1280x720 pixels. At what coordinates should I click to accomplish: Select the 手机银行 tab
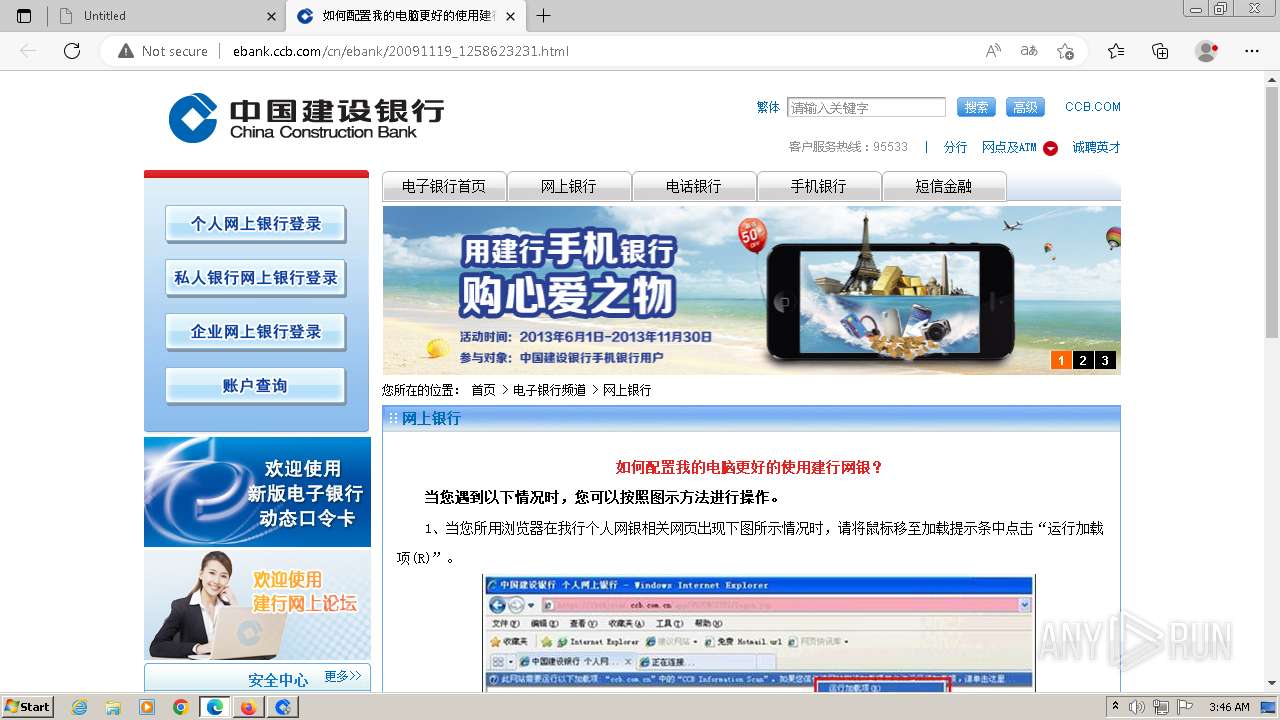coord(819,186)
